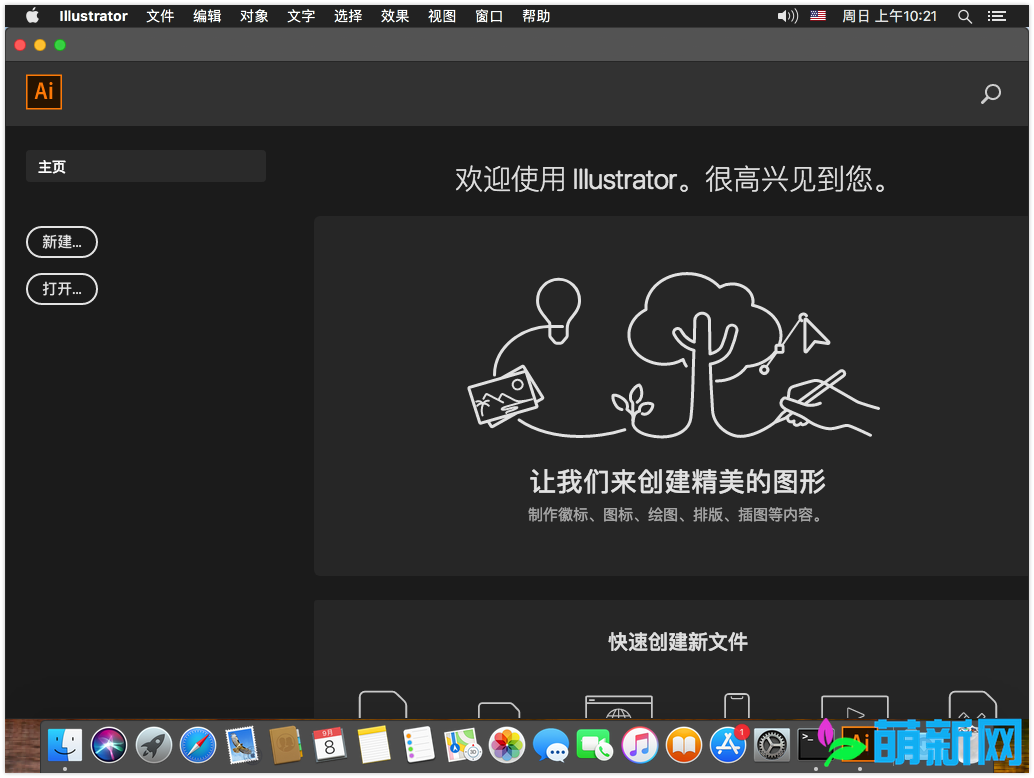Click the heading 让我们来创建精美的图形
The width and height of the screenshot is (1034, 778).
click(x=677, y=481)
